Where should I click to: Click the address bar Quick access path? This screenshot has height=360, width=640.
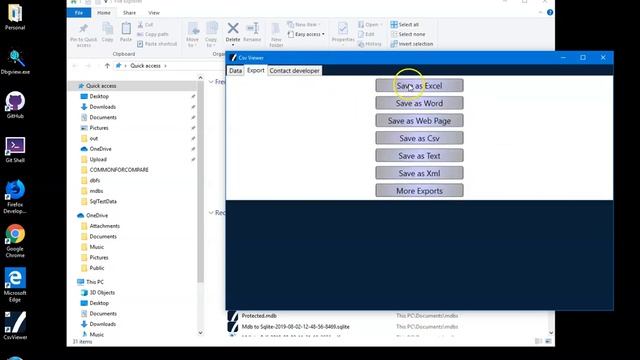coord(145,66)
